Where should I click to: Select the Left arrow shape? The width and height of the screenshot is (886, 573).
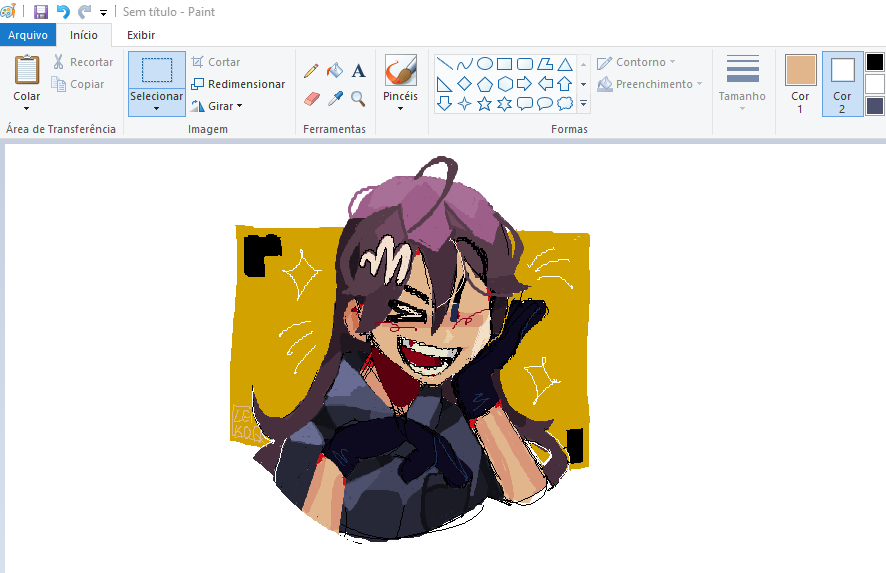tap(545, 84)
